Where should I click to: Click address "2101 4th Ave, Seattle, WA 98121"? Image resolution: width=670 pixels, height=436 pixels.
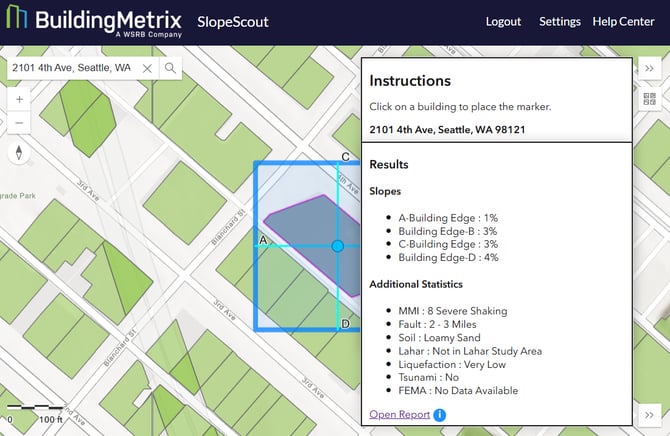pyautogui.click(x=447, y=130)
